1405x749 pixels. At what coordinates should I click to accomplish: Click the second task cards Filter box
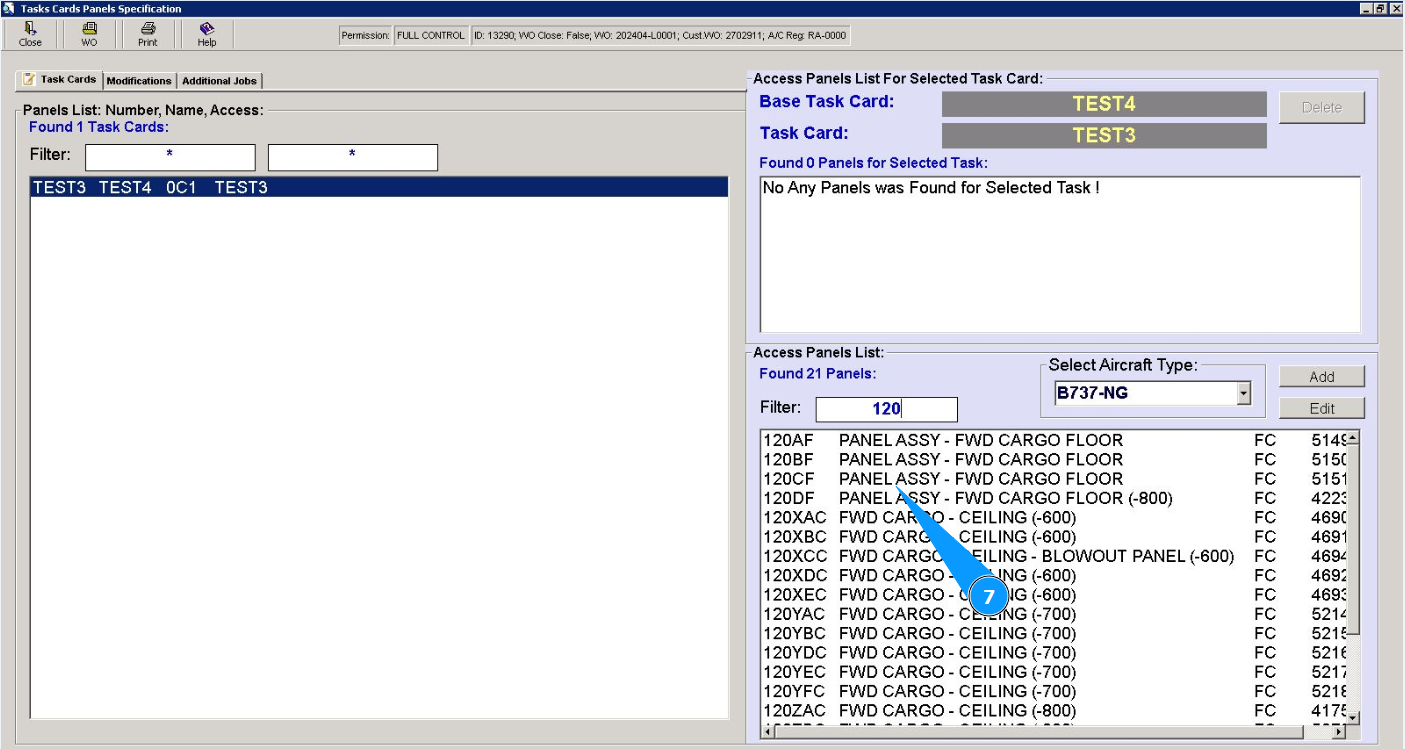[x=353, y=157]
